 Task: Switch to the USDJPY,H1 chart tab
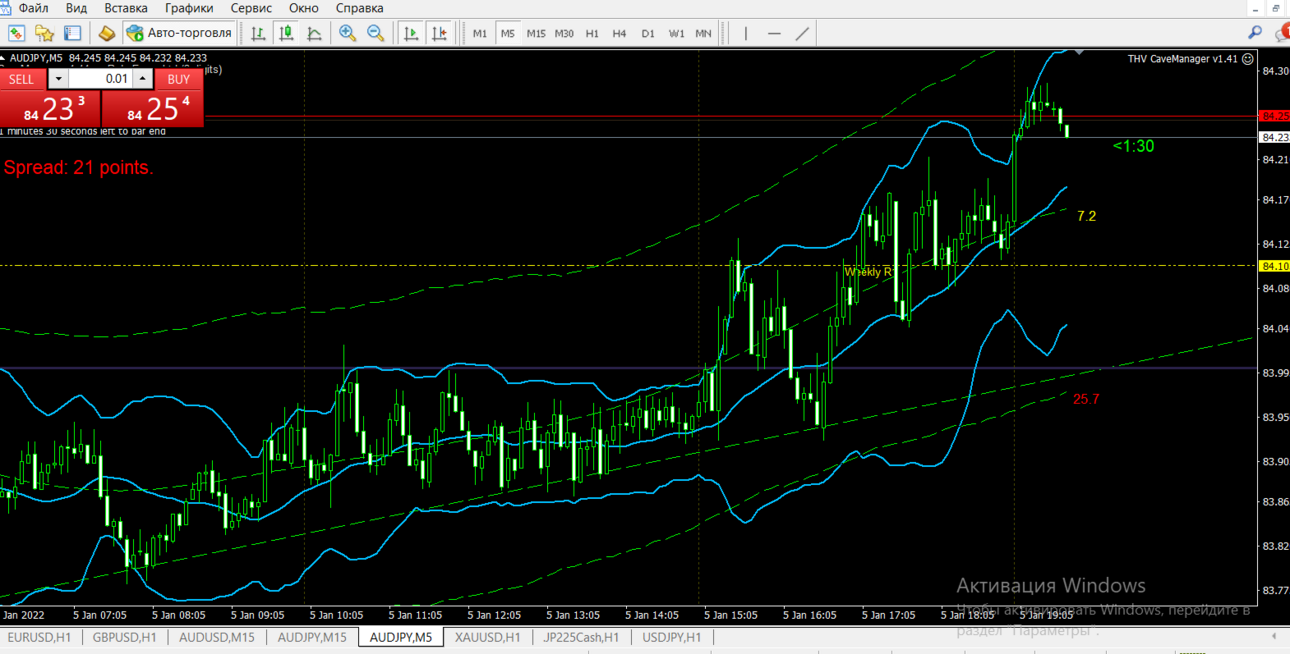pyautogui.click(x=671, y=637)
